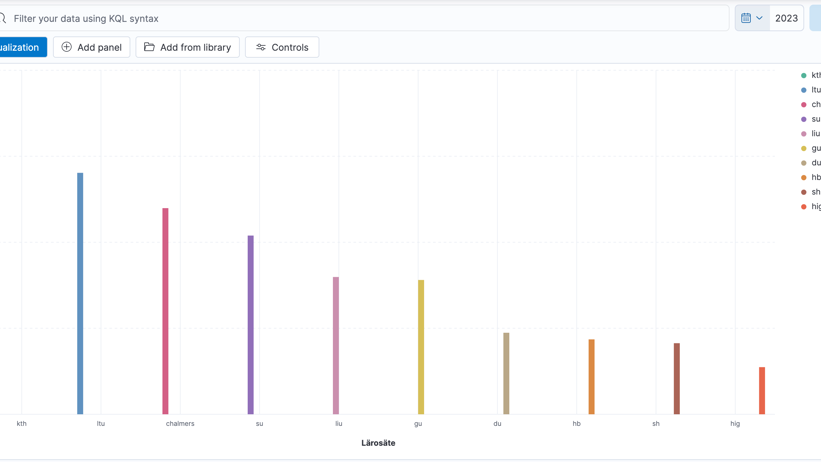Screen dimensions: 821x462
Task: Click the Add panel button
Action: 92,47
